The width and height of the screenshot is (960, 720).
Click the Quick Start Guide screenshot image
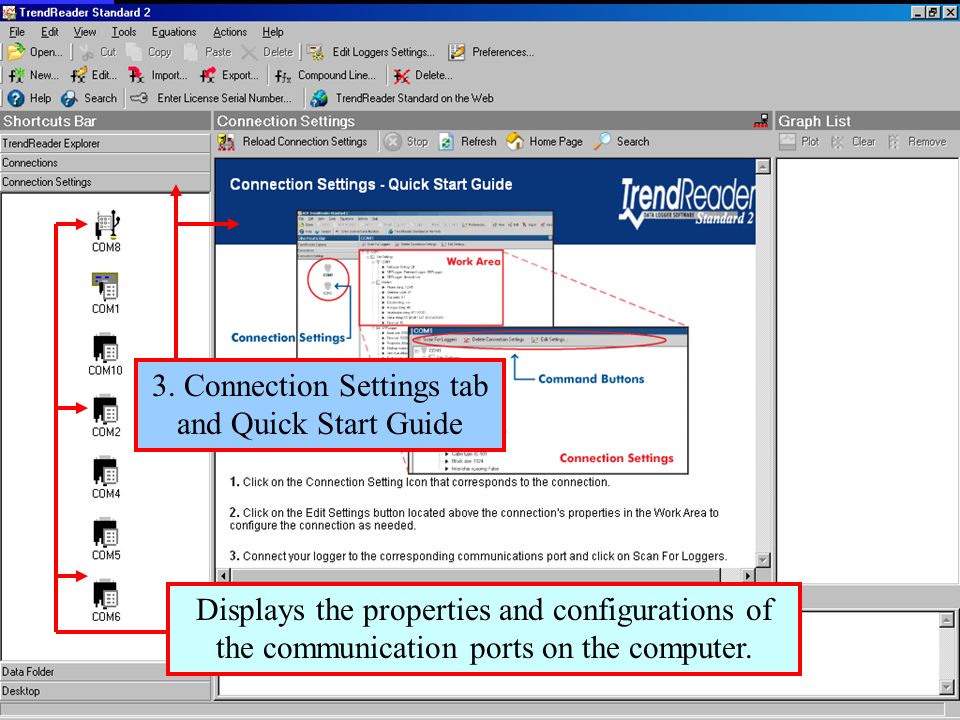pyautogui.click(x=493, y=342)
